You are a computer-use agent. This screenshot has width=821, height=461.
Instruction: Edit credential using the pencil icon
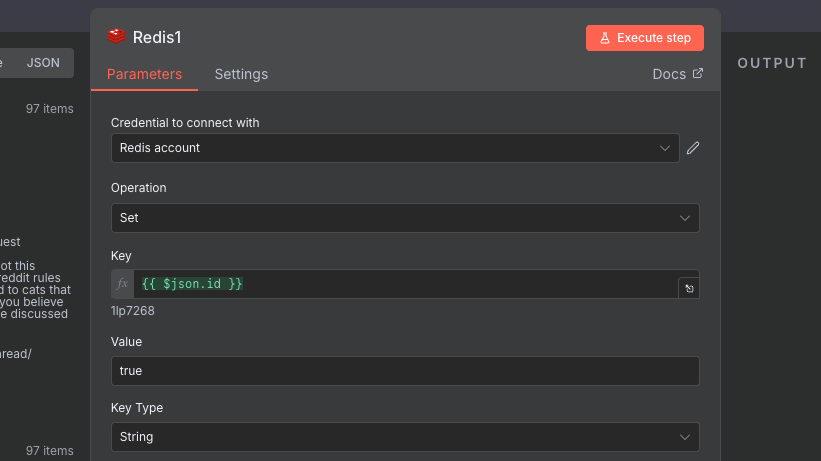pos(693,148)
